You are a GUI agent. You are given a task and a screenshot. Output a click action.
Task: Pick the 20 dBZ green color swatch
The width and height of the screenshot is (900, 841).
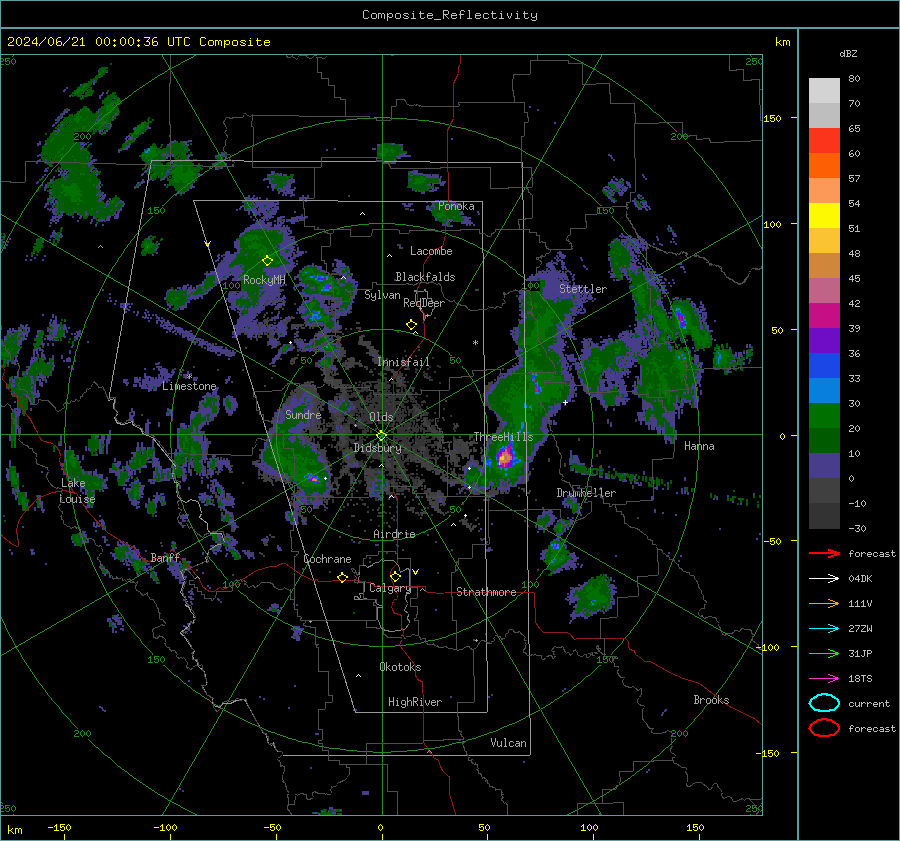(x=824, y=440)
